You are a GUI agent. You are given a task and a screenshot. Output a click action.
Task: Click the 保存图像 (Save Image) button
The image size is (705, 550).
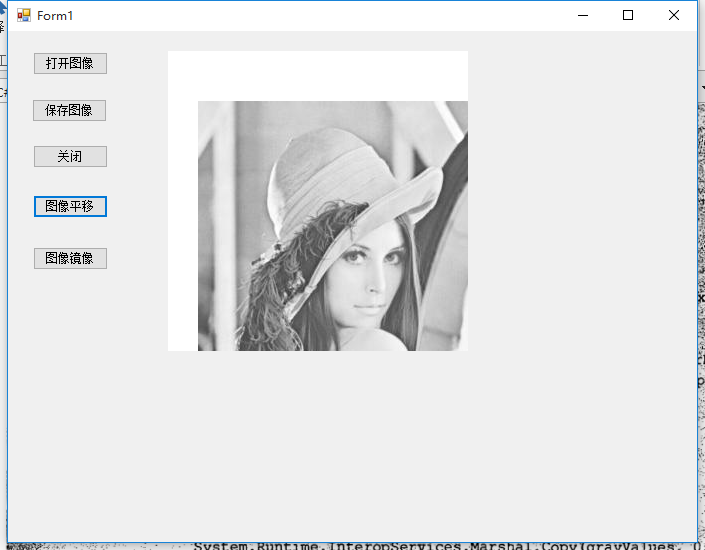pos(69,110)
